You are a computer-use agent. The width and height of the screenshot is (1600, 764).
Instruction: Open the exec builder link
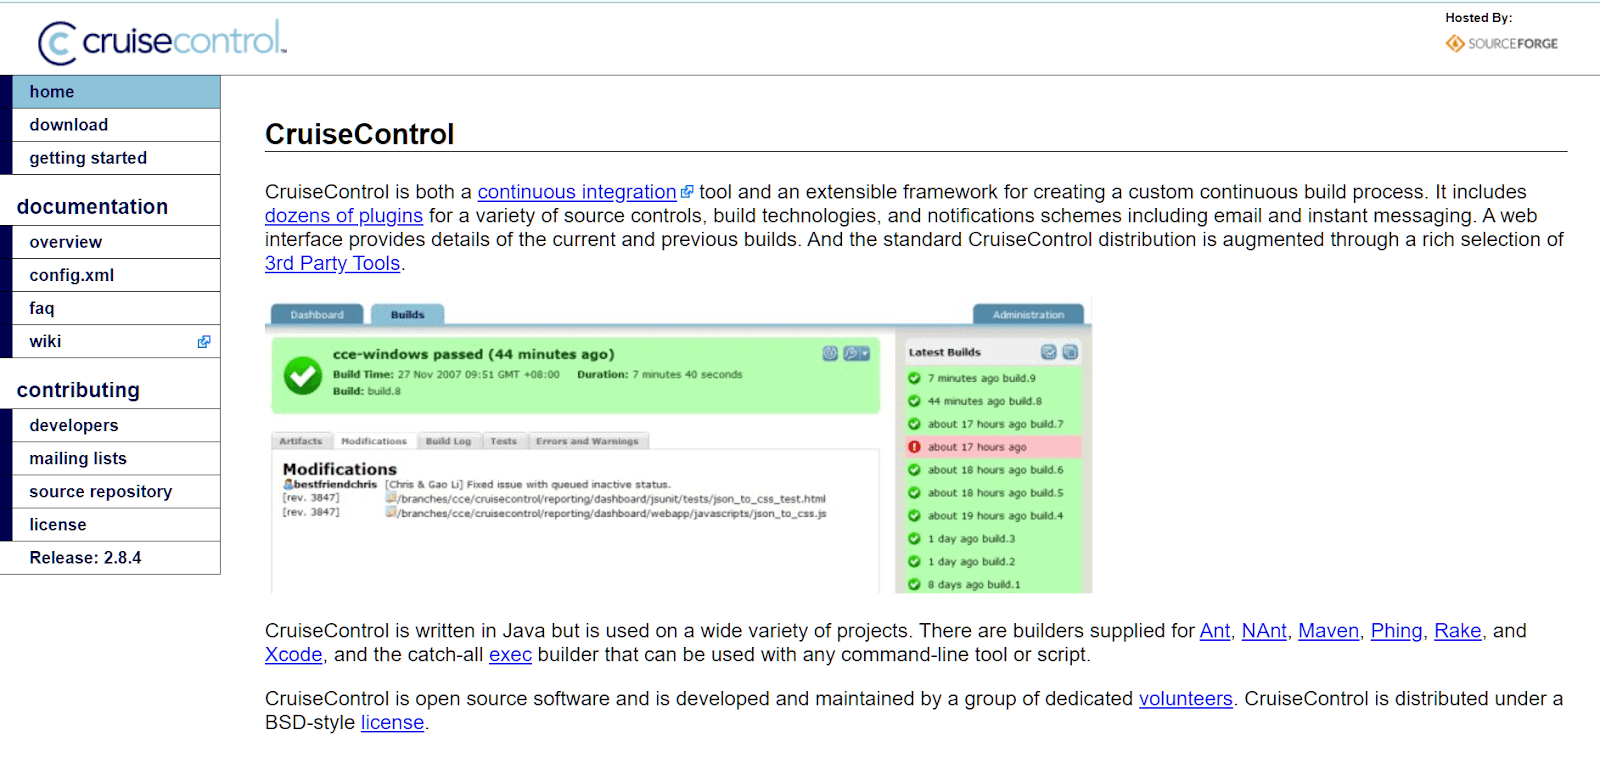[x=510, y=655]
